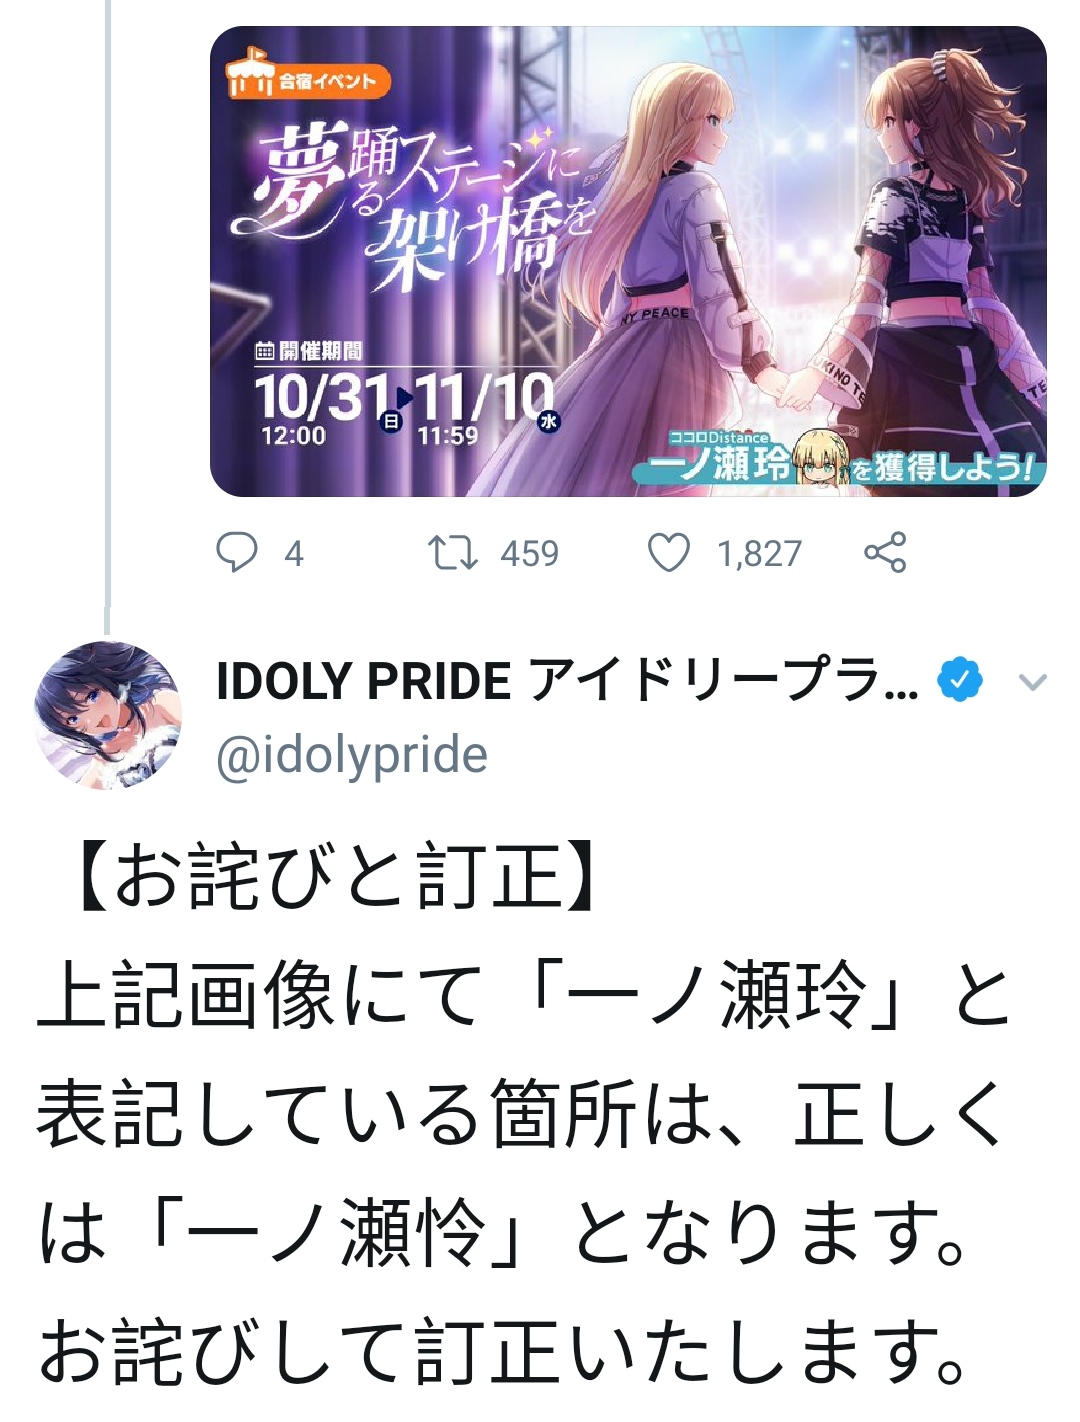Tap the 459 retweet count
This screenshot has width=1080, height=1422.
click(x=529, y=553)
